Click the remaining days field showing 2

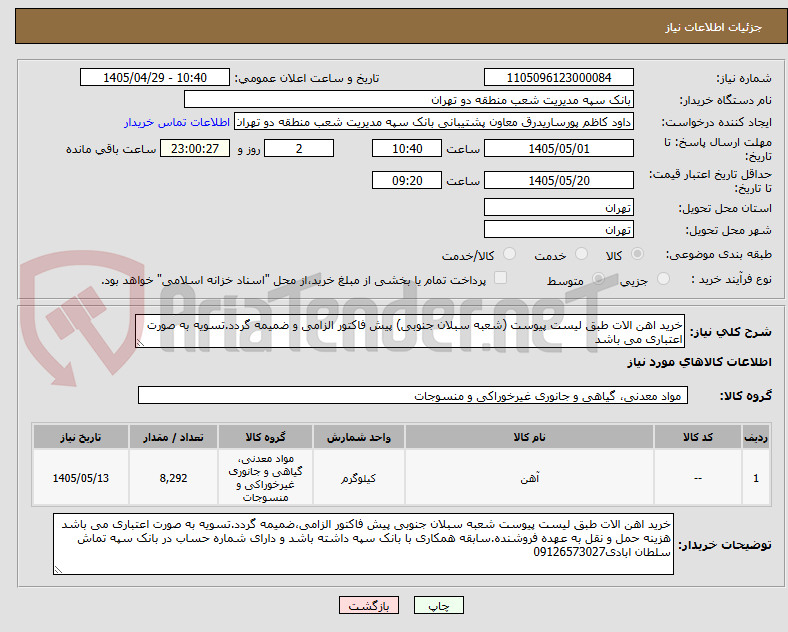point(299,149)
